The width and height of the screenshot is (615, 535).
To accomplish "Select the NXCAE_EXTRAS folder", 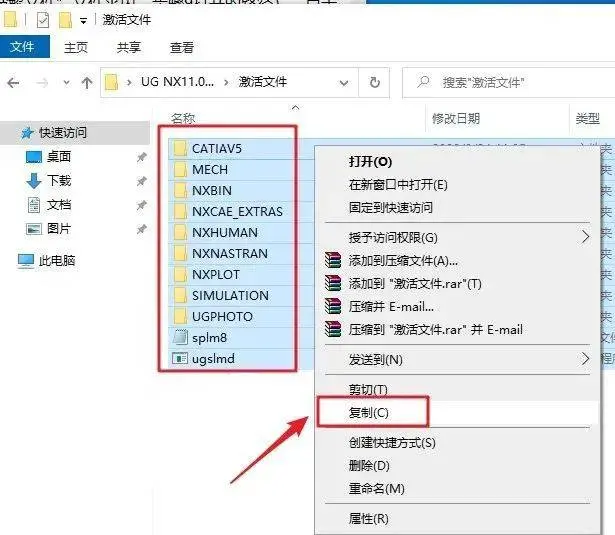I will tap(237, 211).
